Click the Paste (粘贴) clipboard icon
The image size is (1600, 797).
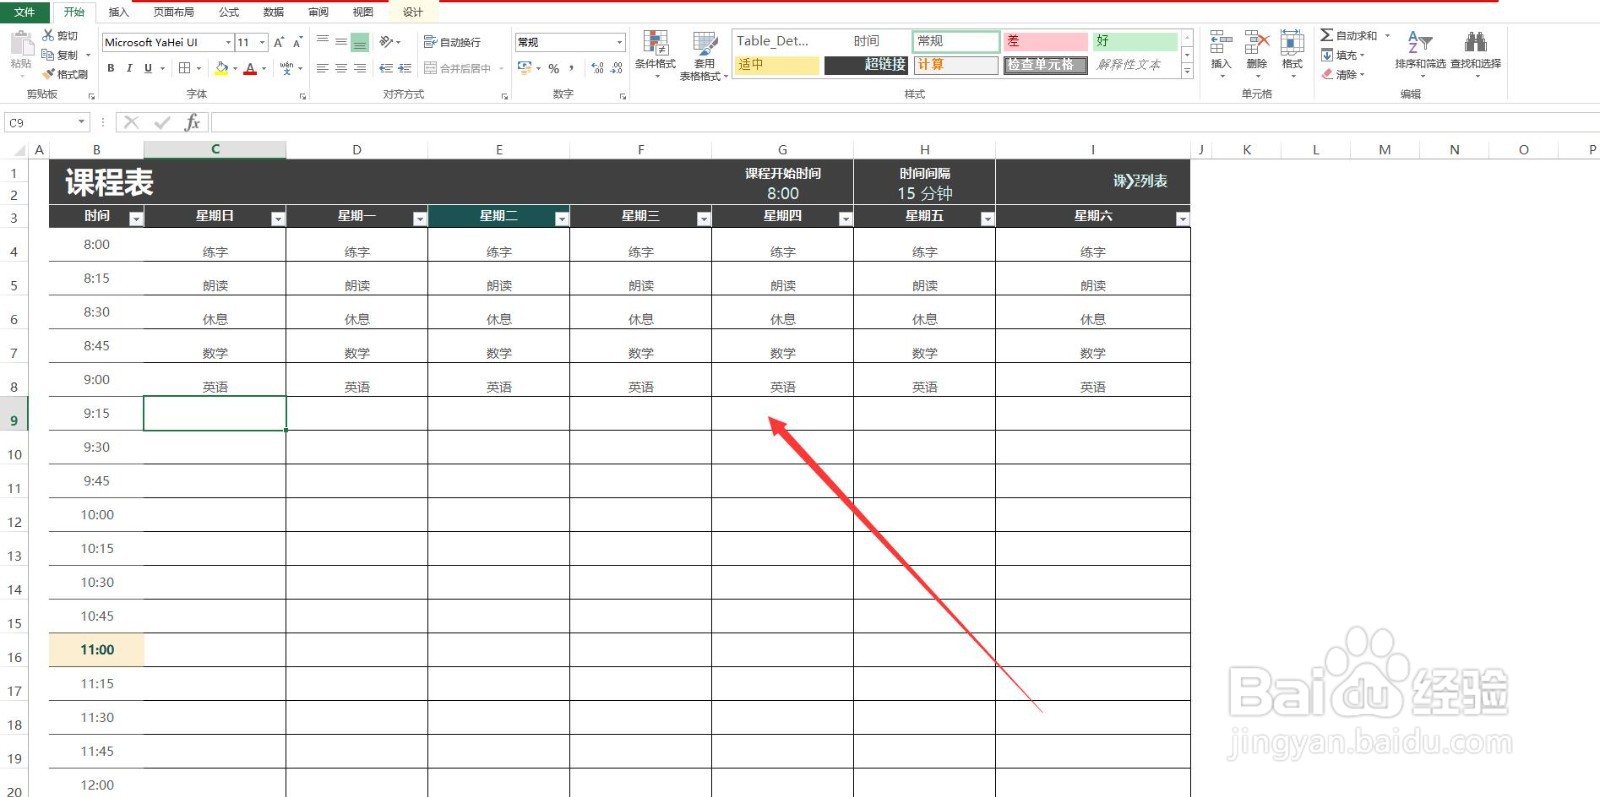(x=21, y=44)
